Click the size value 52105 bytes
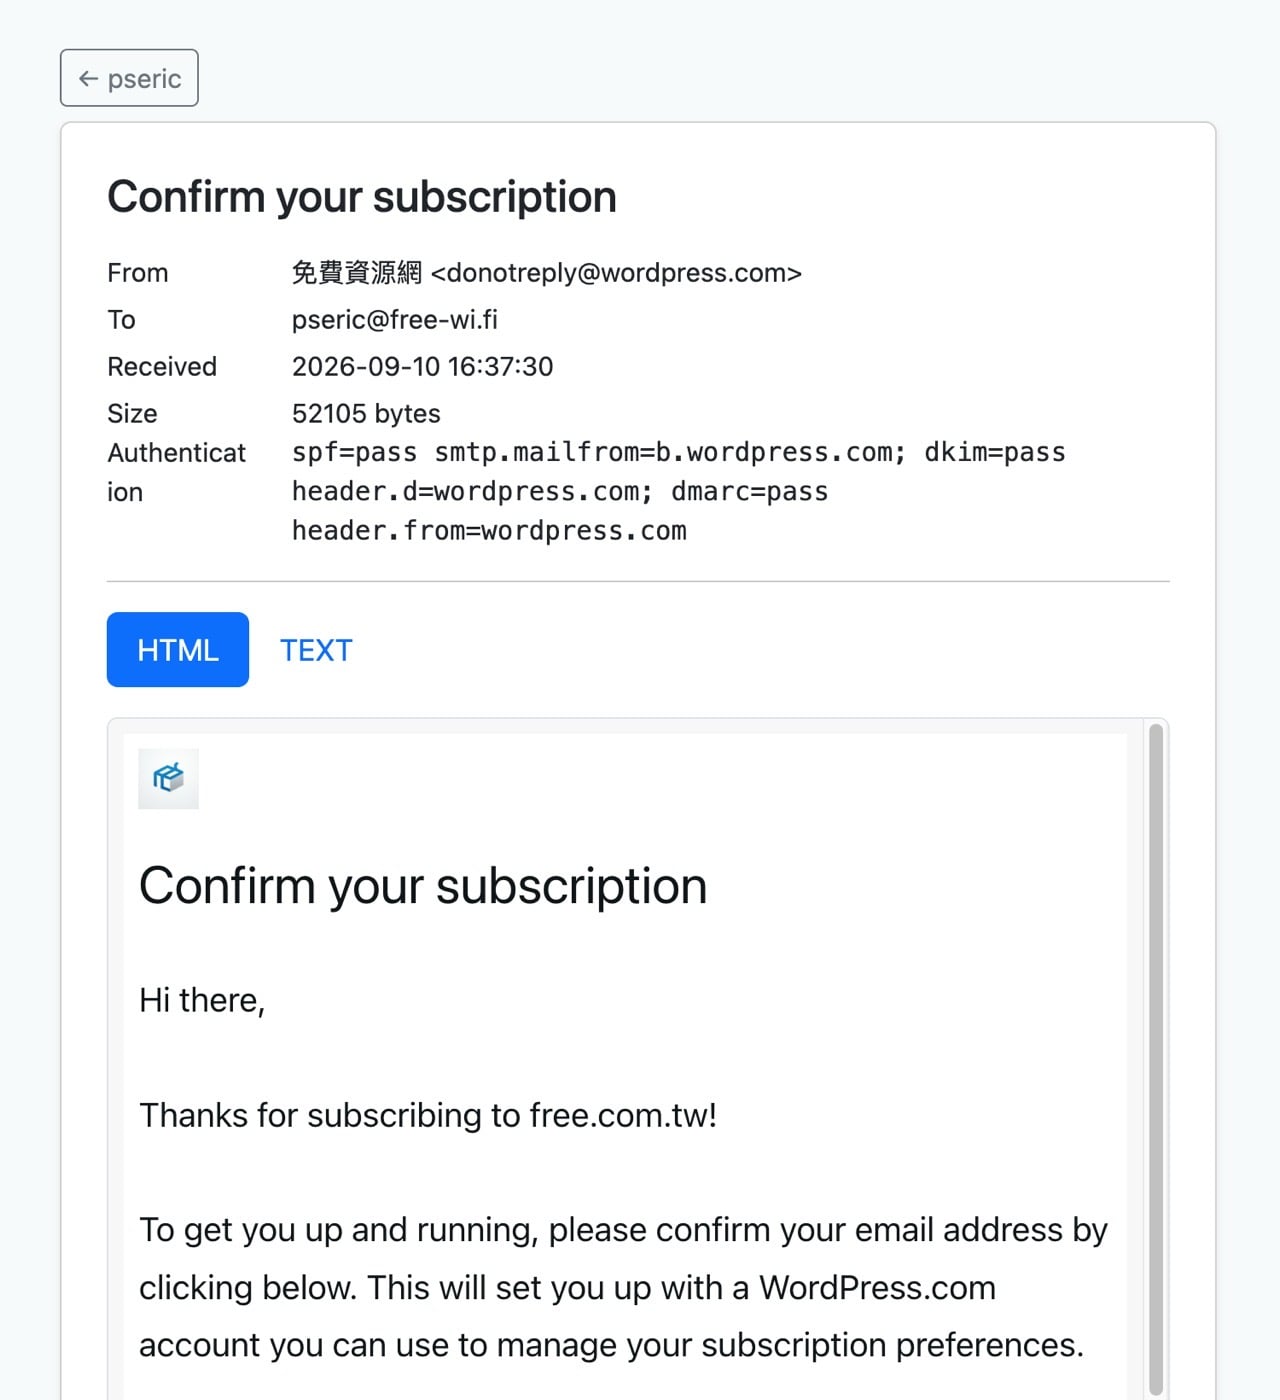The image size is (1280, 1400). [x=366, y=414]
